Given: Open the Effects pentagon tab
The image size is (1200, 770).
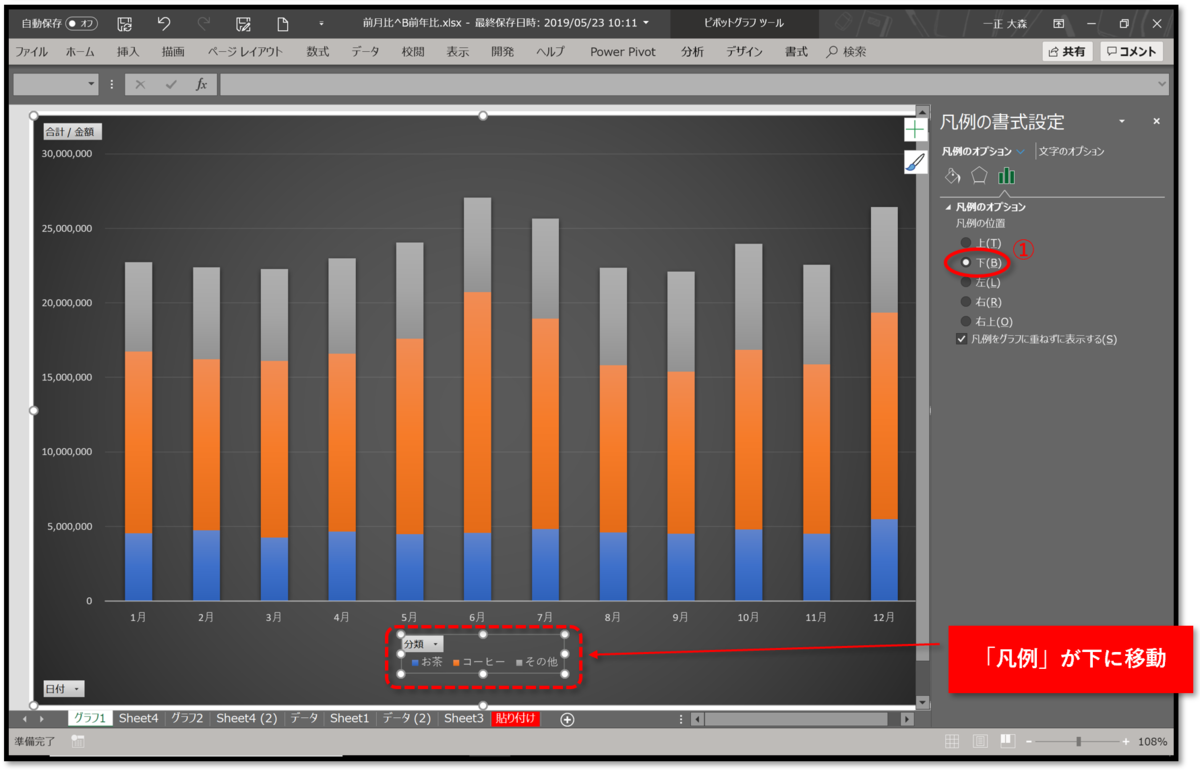Looking at the screenshot, I should click(x=979, y=176).
